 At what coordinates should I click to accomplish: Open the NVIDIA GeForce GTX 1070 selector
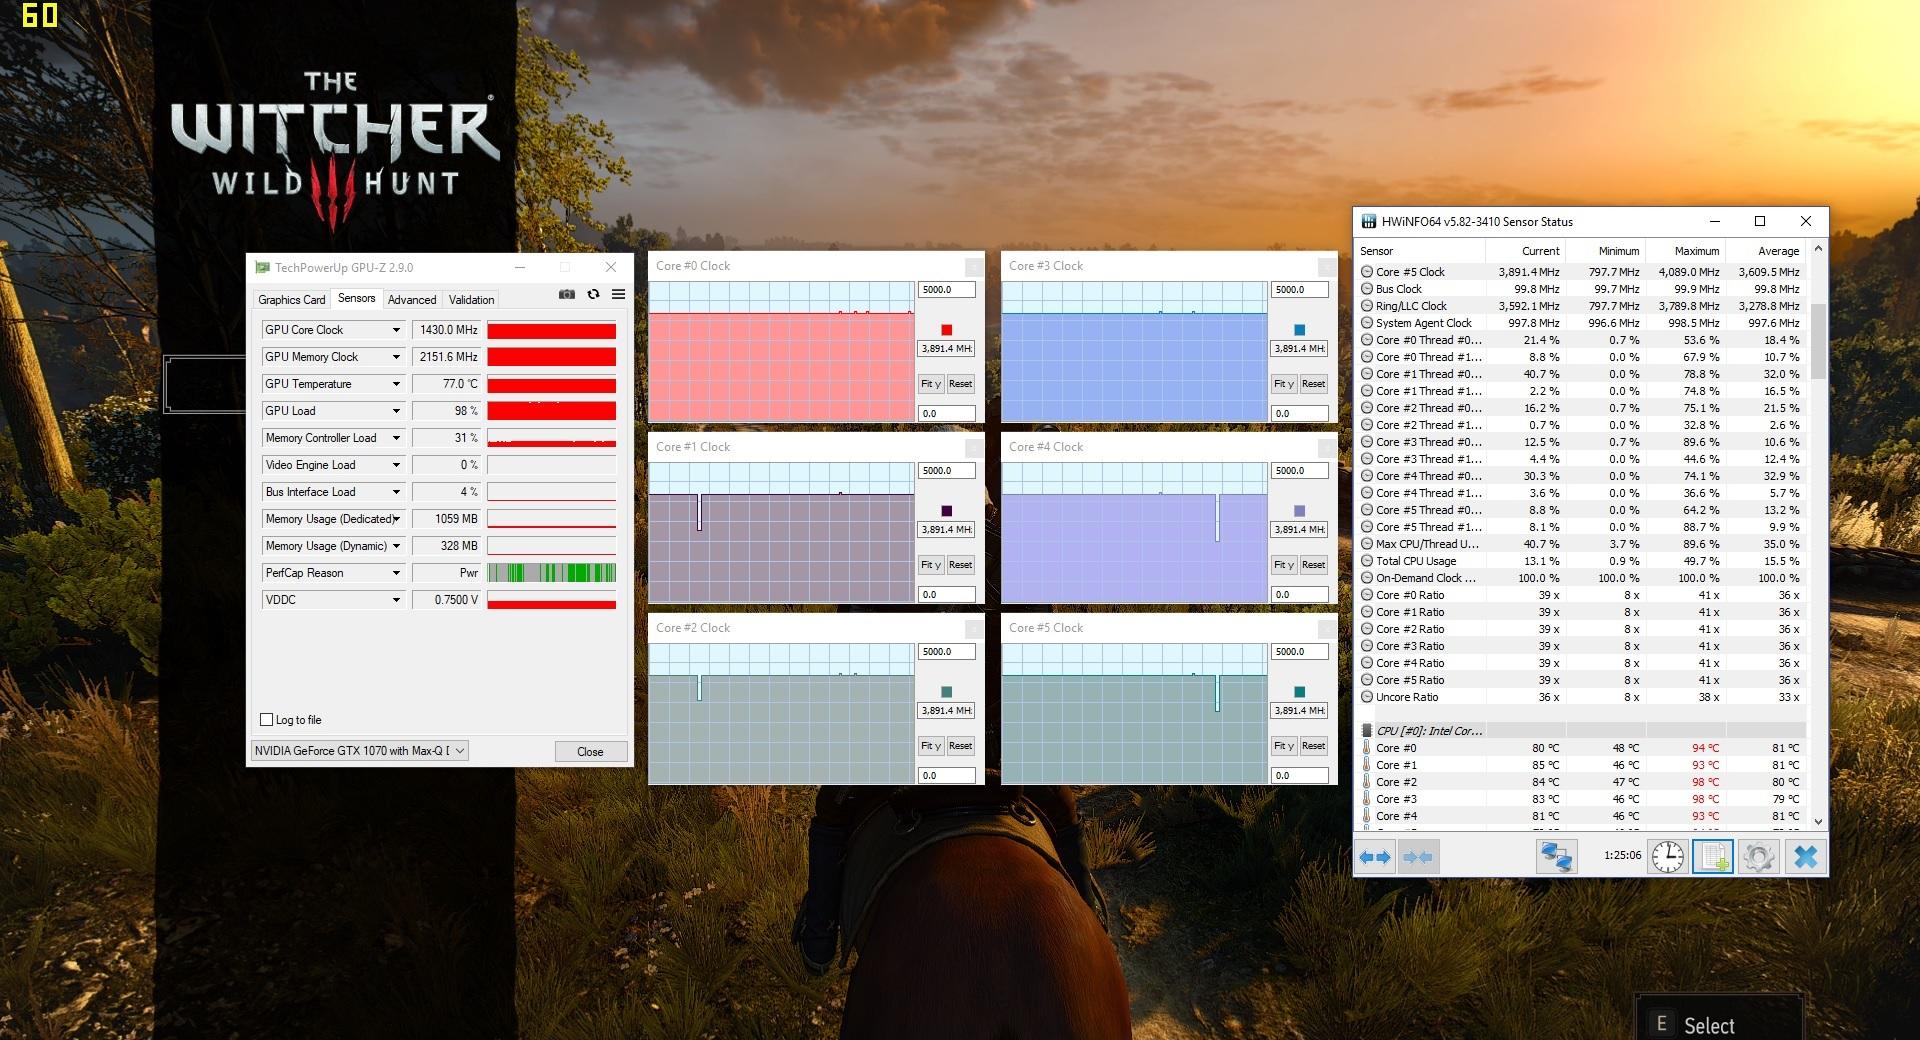359,751
